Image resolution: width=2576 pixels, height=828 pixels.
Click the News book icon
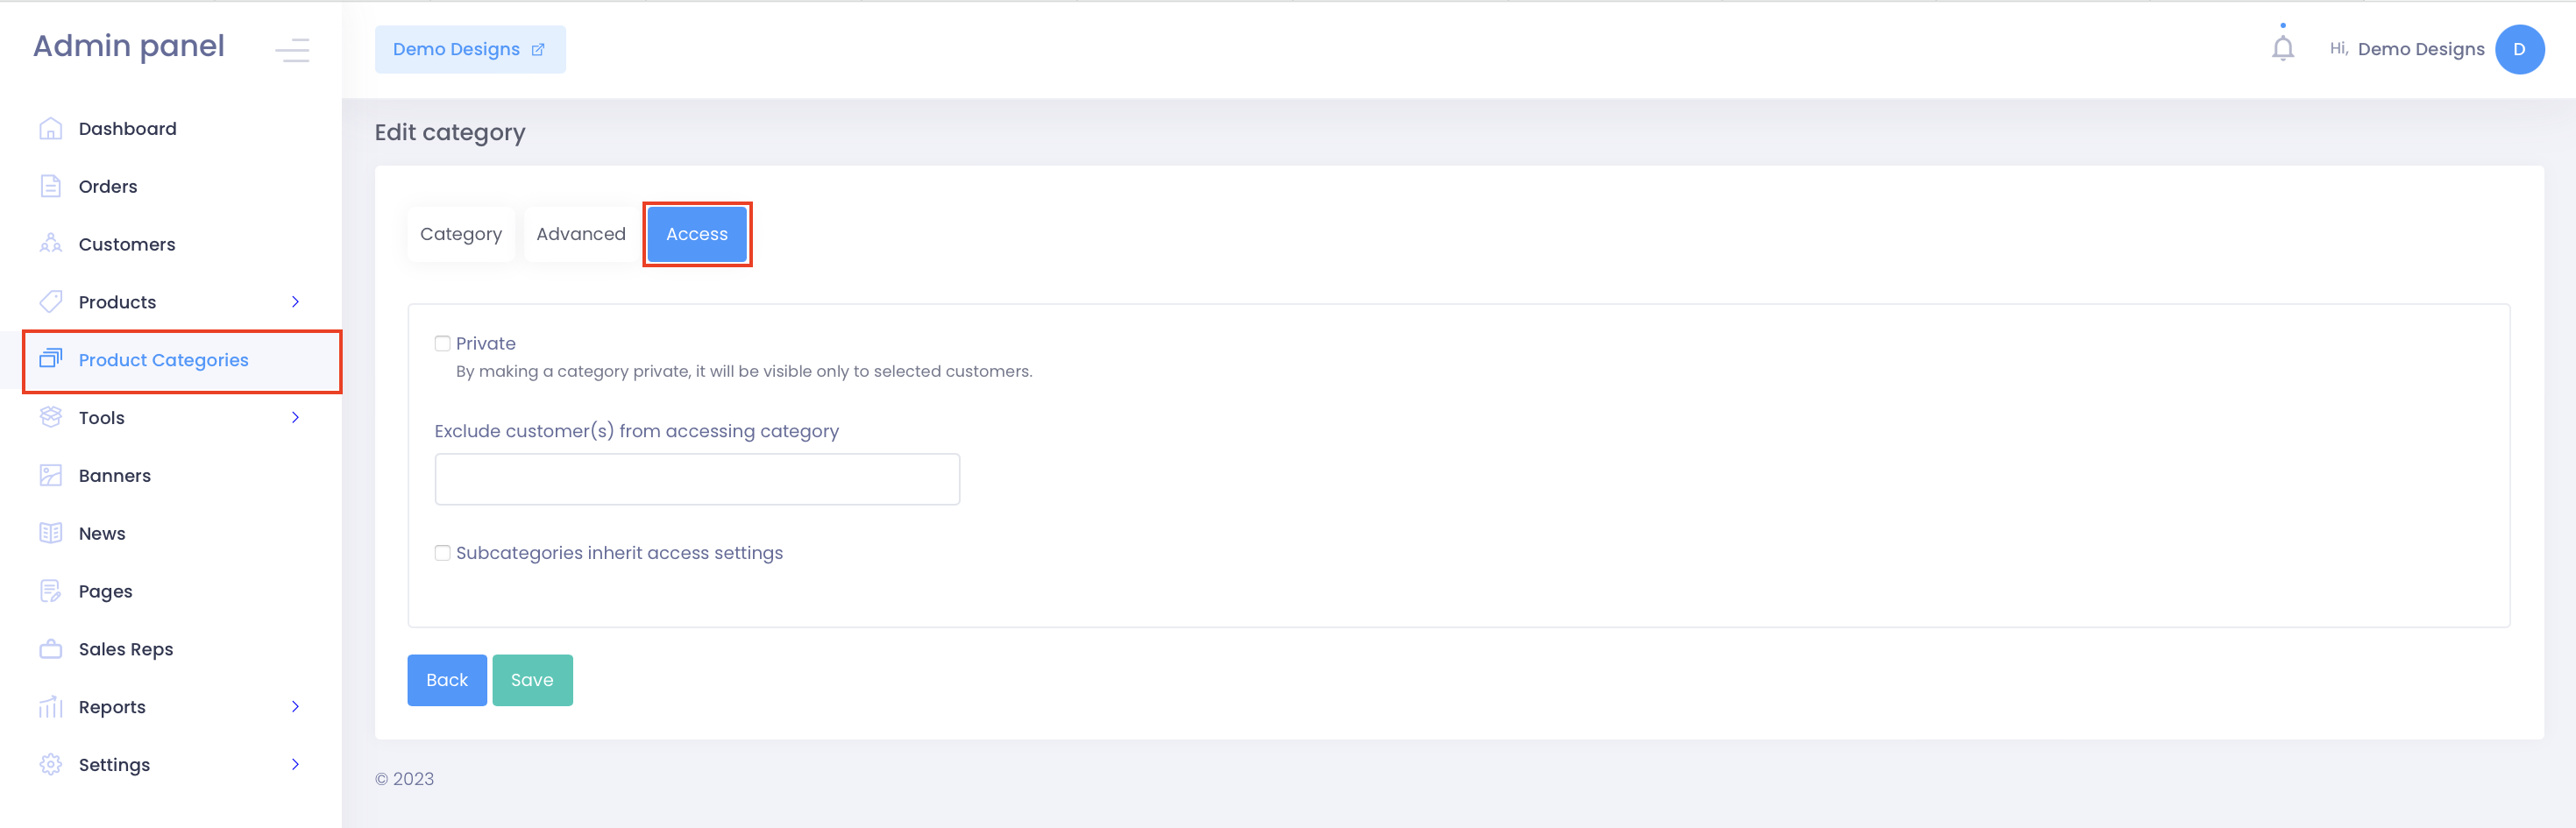click(x=51, y=533)
